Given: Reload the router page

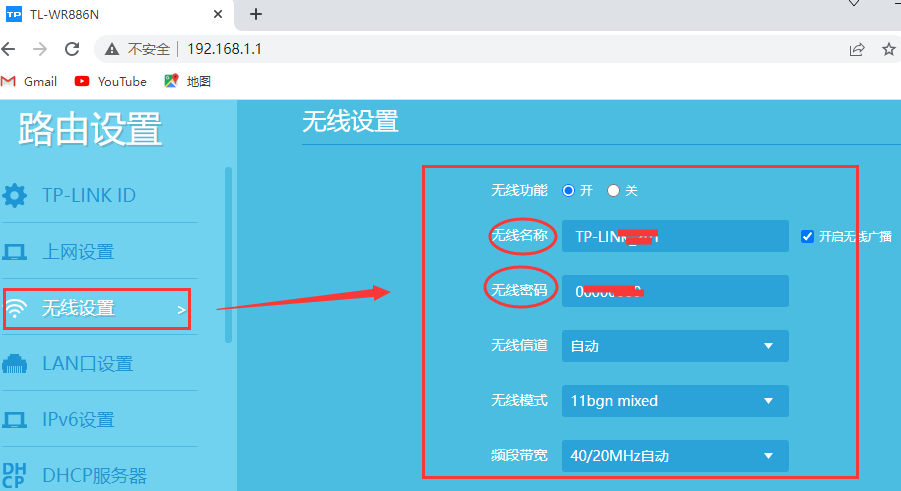Looking at the screenshot, I should (x=72, y=49).
